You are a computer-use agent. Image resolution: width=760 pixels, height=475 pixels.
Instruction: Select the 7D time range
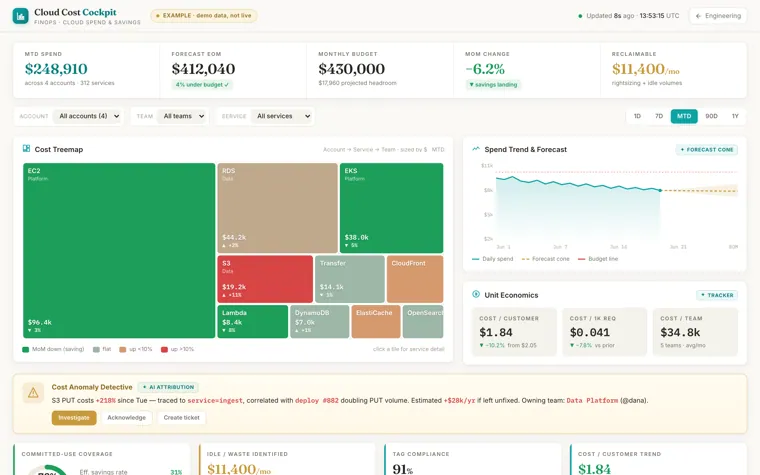(x=659, y=116)
